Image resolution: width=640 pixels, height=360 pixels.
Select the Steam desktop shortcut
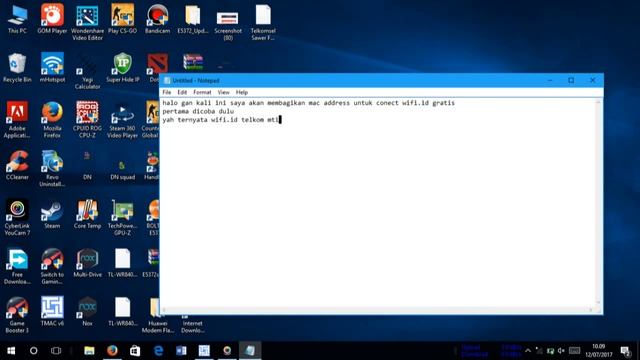pos(52,214)
